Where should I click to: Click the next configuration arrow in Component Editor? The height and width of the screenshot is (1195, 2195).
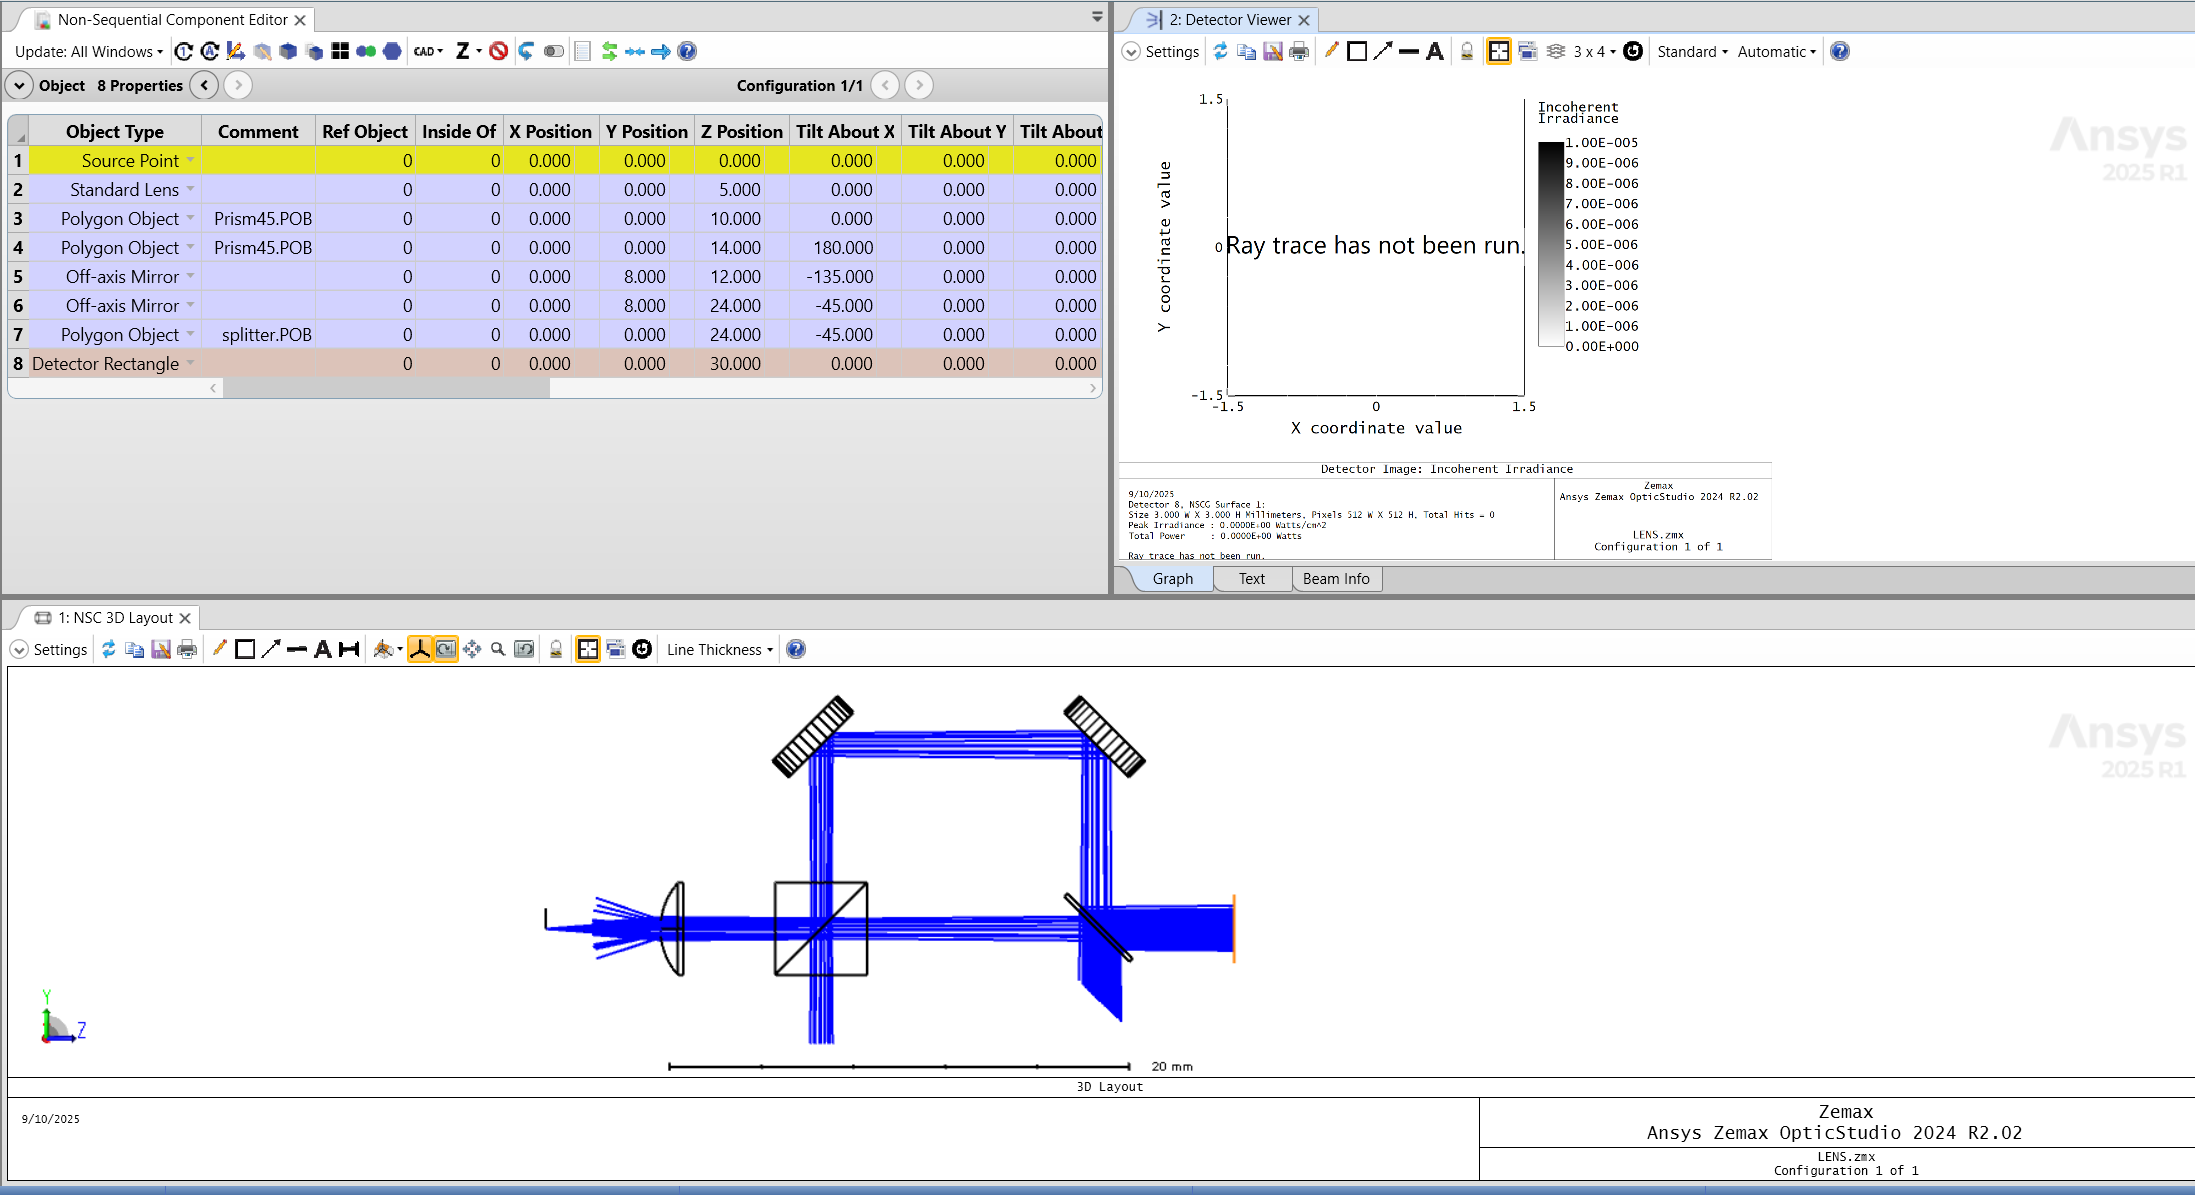pyautogui.click(x=918, y=85)
